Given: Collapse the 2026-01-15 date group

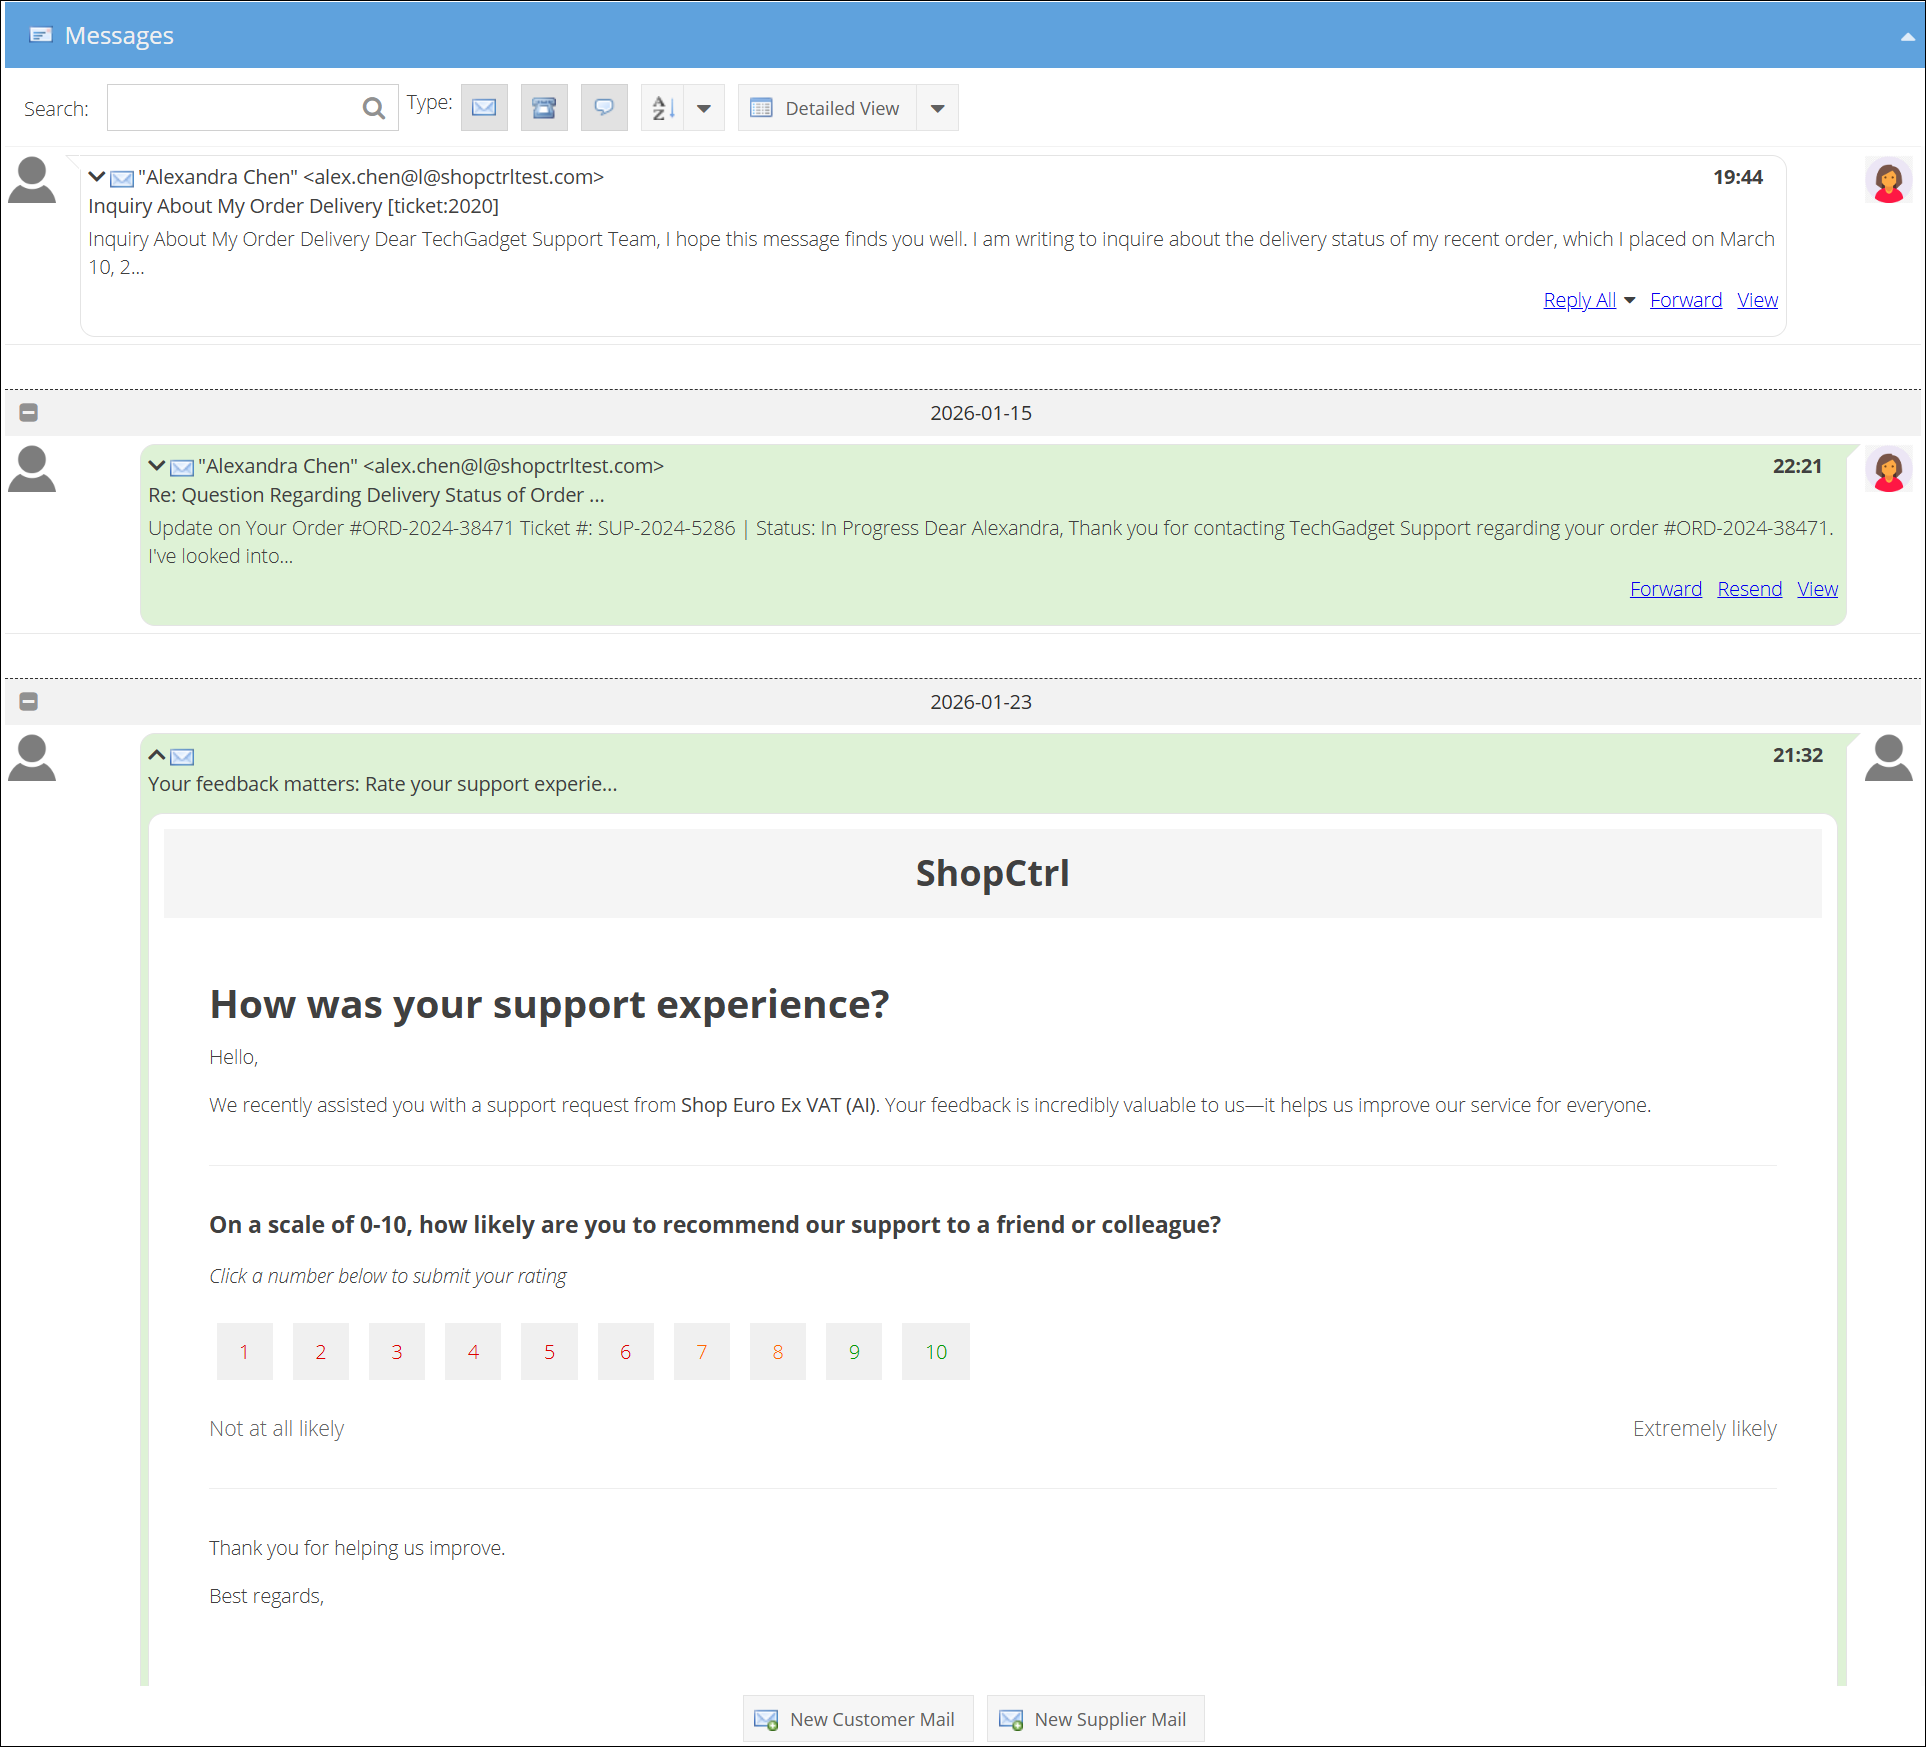Looking at the screenshot, I should click(29, 412).
